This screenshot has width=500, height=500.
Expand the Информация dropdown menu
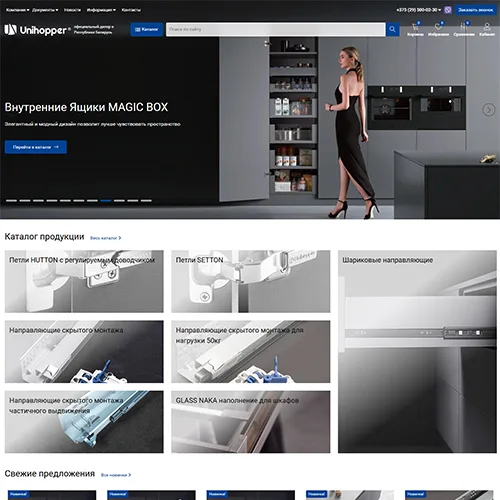[101, 10]
